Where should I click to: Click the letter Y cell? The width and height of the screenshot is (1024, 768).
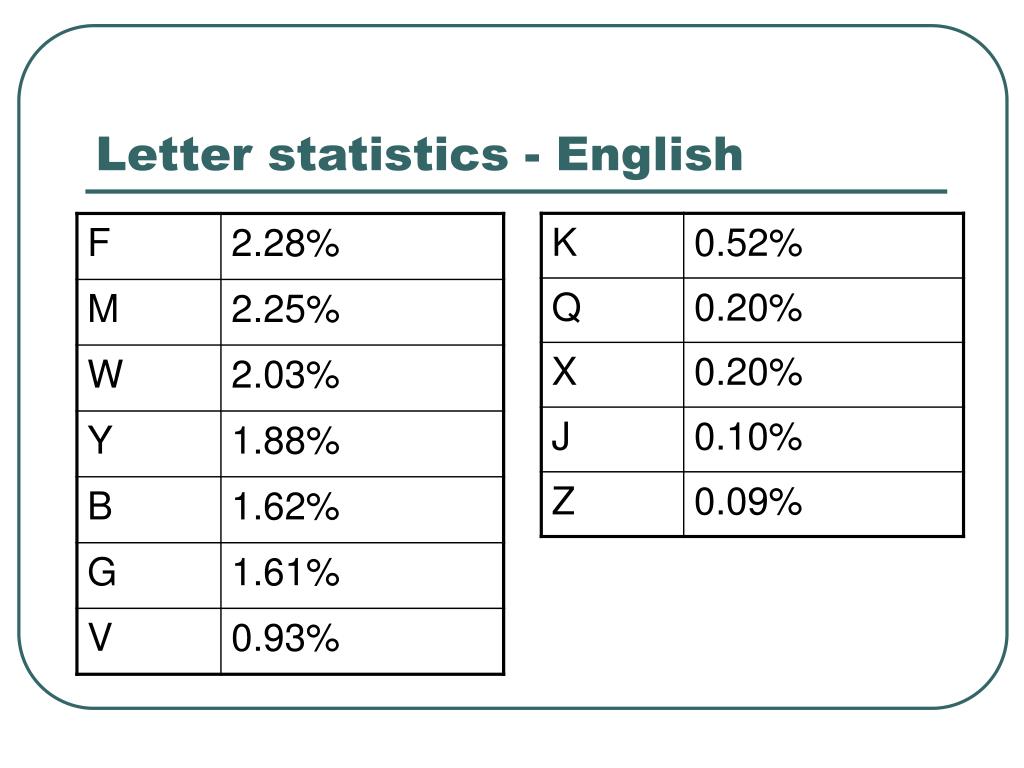150,444
